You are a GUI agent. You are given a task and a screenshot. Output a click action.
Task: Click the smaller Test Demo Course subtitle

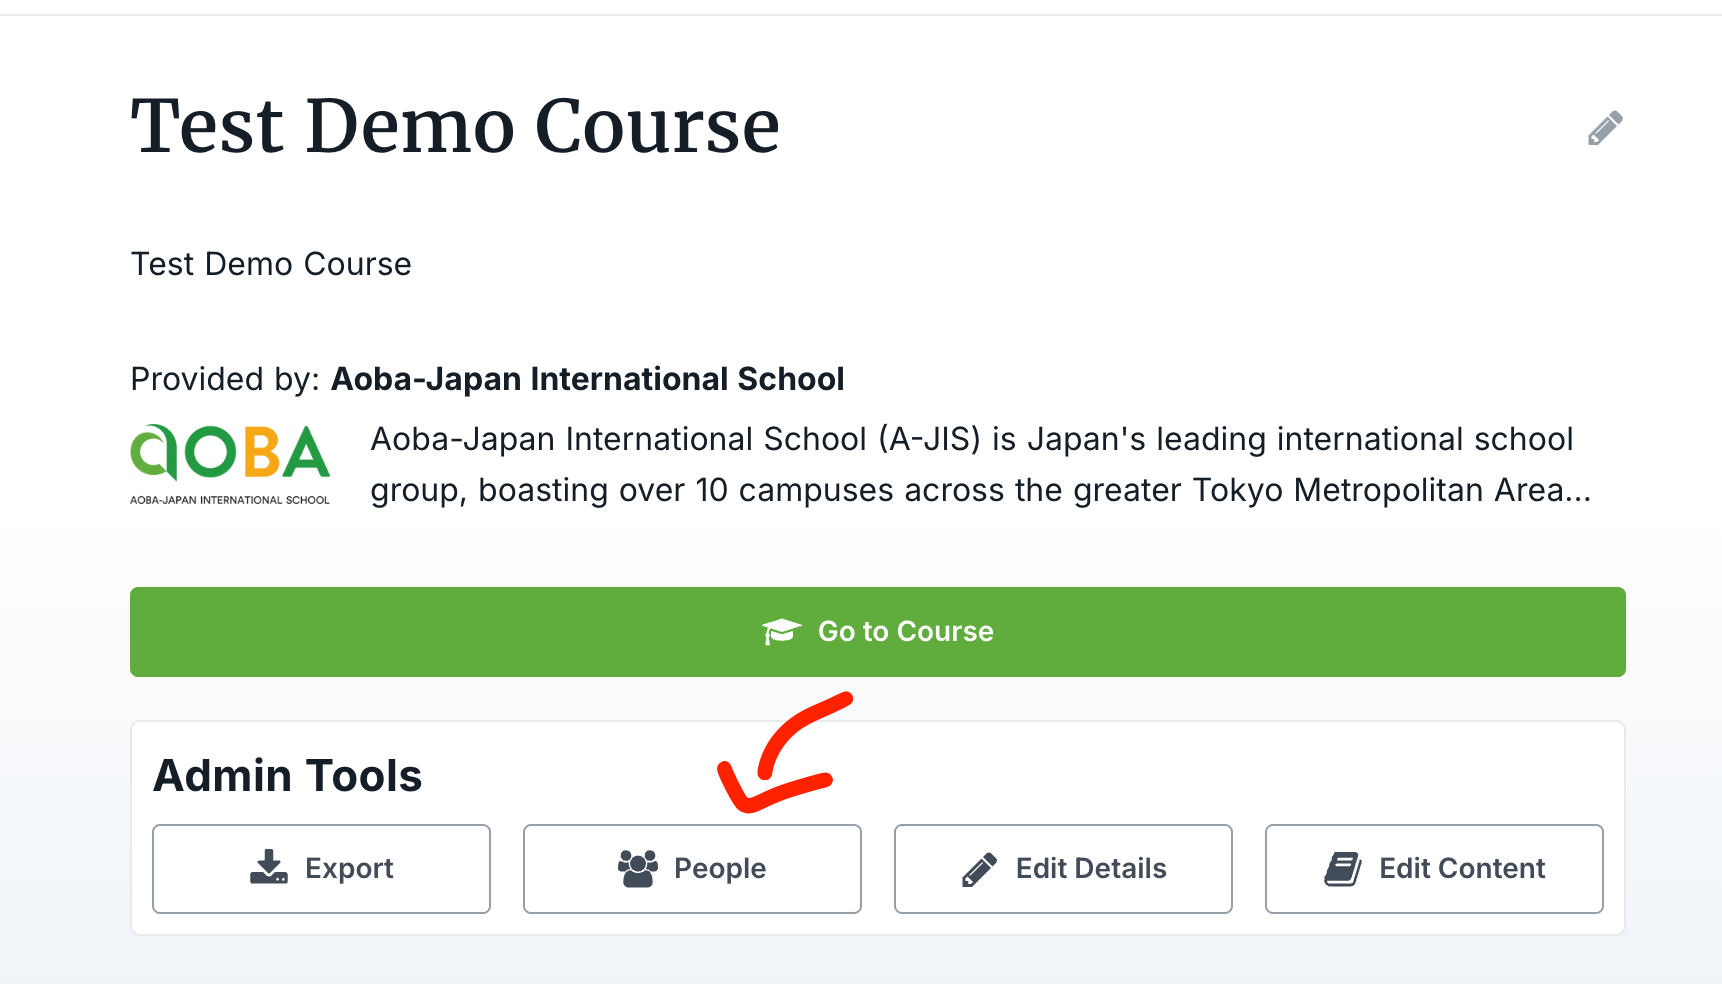271,264
